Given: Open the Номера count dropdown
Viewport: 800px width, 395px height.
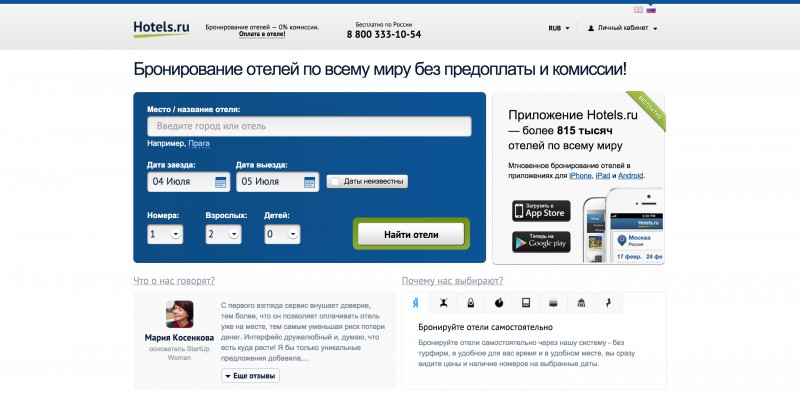Looking at the screenshot, I should [165, 234].
